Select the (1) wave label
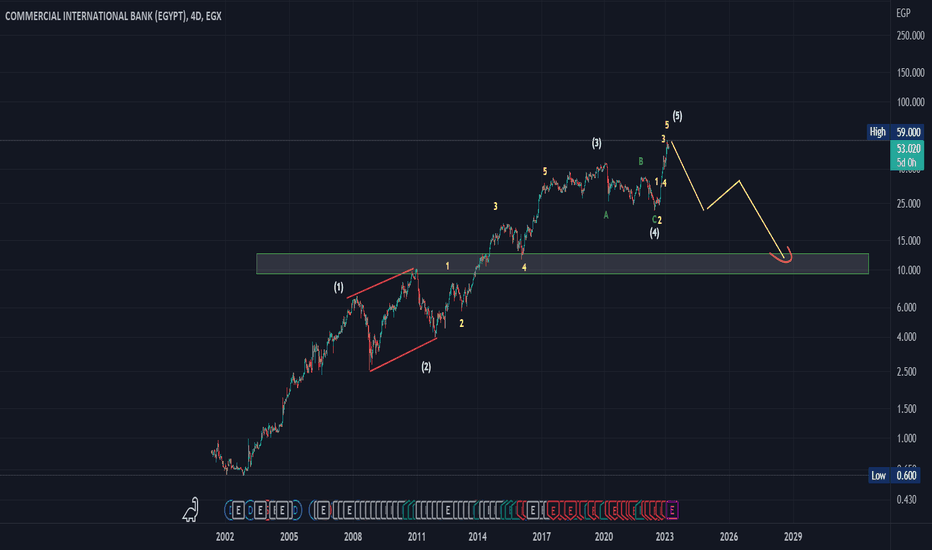 (x=338, y=288)
